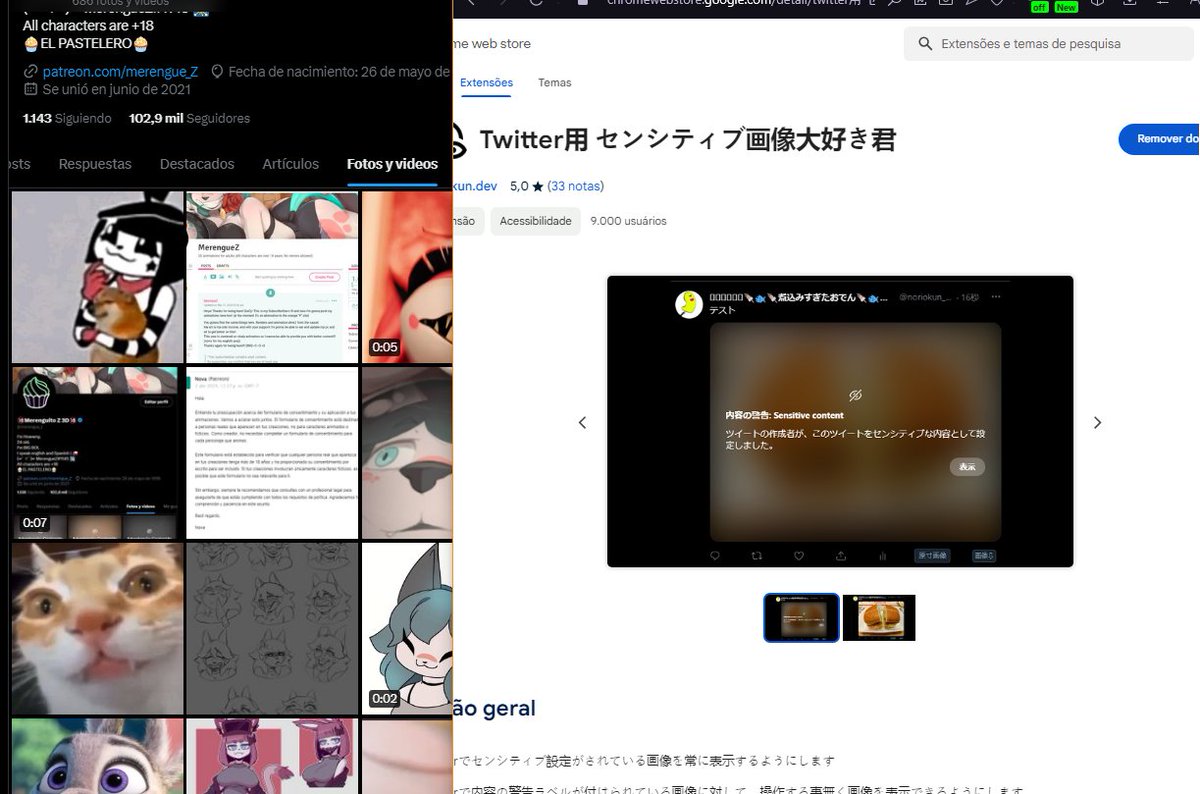Click the browser extension icon with 'New' badge
The width and height of the screenshot is (1200, 794).
point(1066,5)
